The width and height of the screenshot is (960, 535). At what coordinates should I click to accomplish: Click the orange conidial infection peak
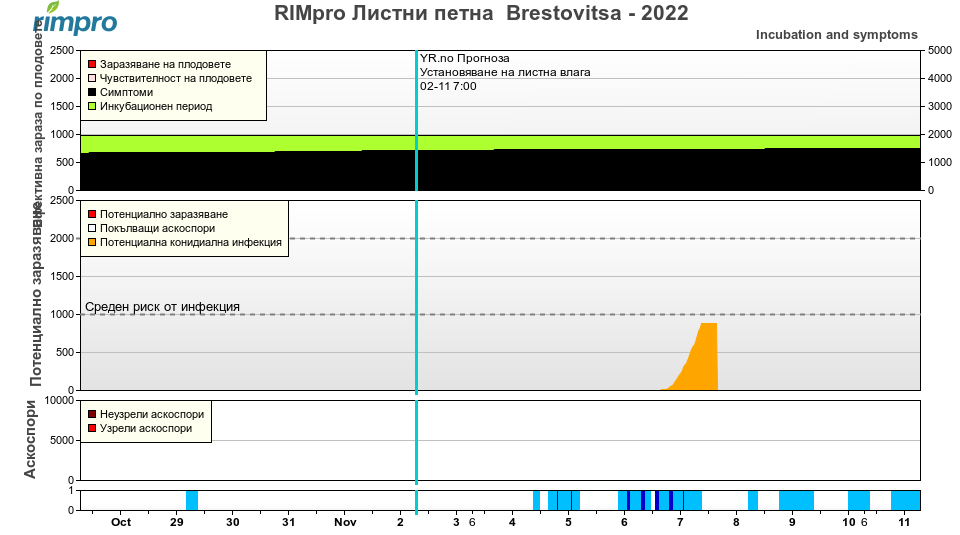point(708,356)
